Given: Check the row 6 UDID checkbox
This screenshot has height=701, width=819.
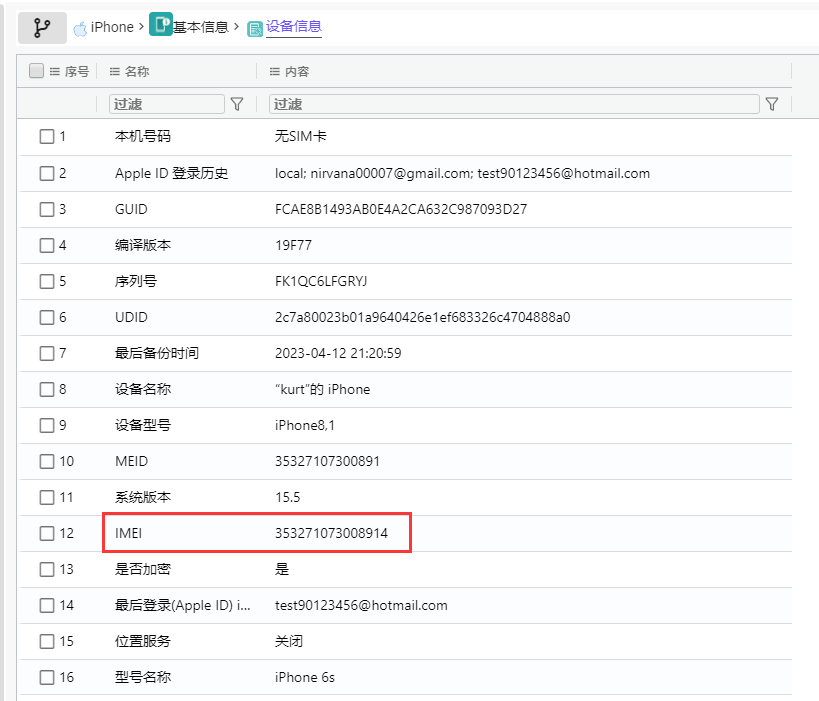Looking at the screenshot, I should [47, 318].
